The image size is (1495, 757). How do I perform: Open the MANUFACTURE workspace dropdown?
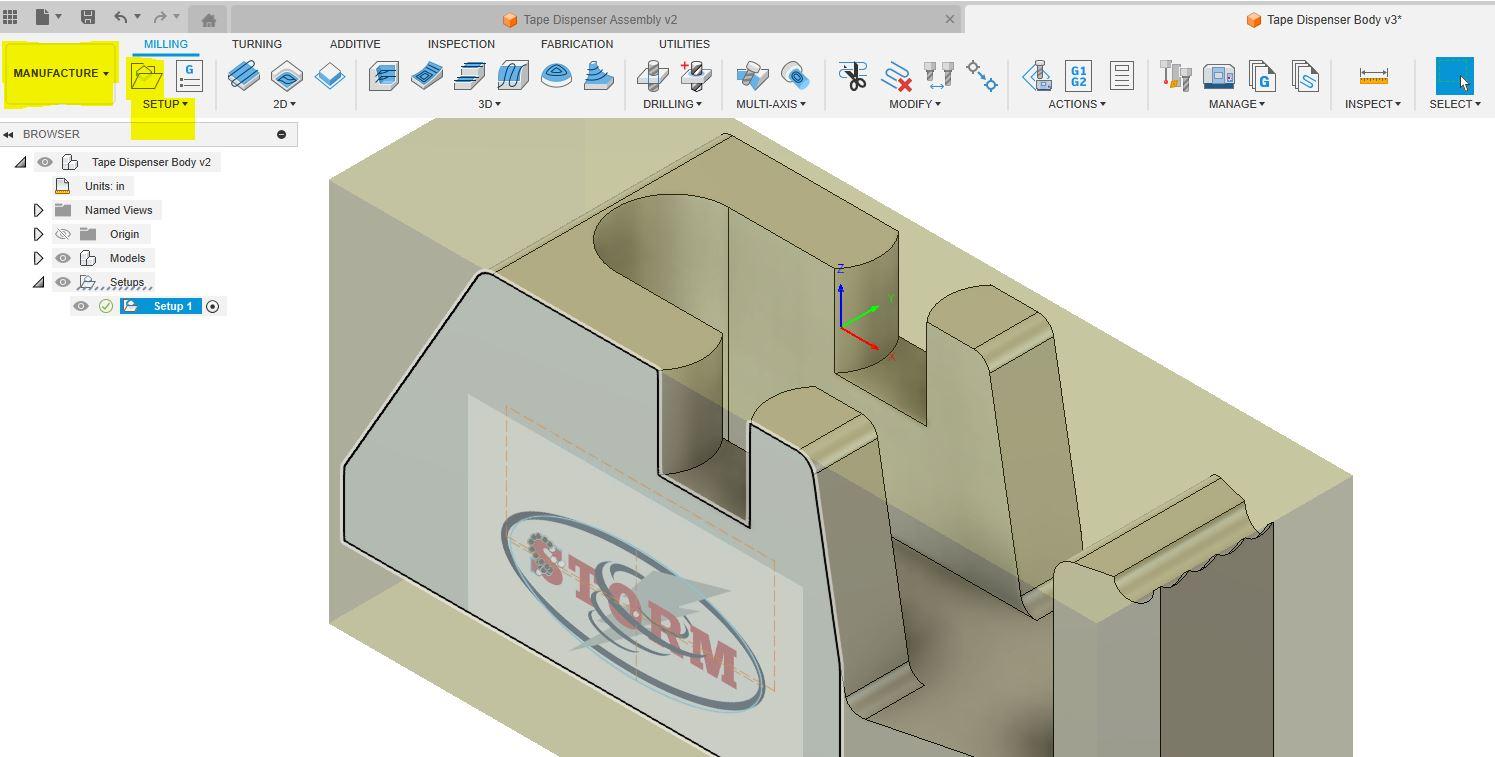click(60, 74)
